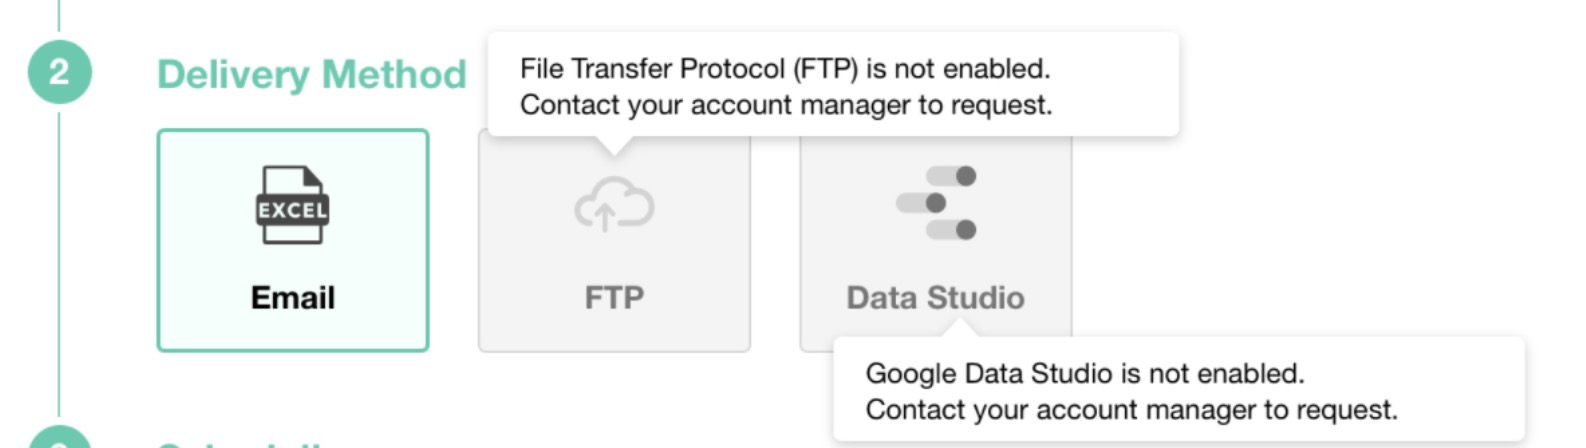Click "Google Data Studio is not enabled" line
Viewport: 1586px width, 448px height.
point(1084,373)
